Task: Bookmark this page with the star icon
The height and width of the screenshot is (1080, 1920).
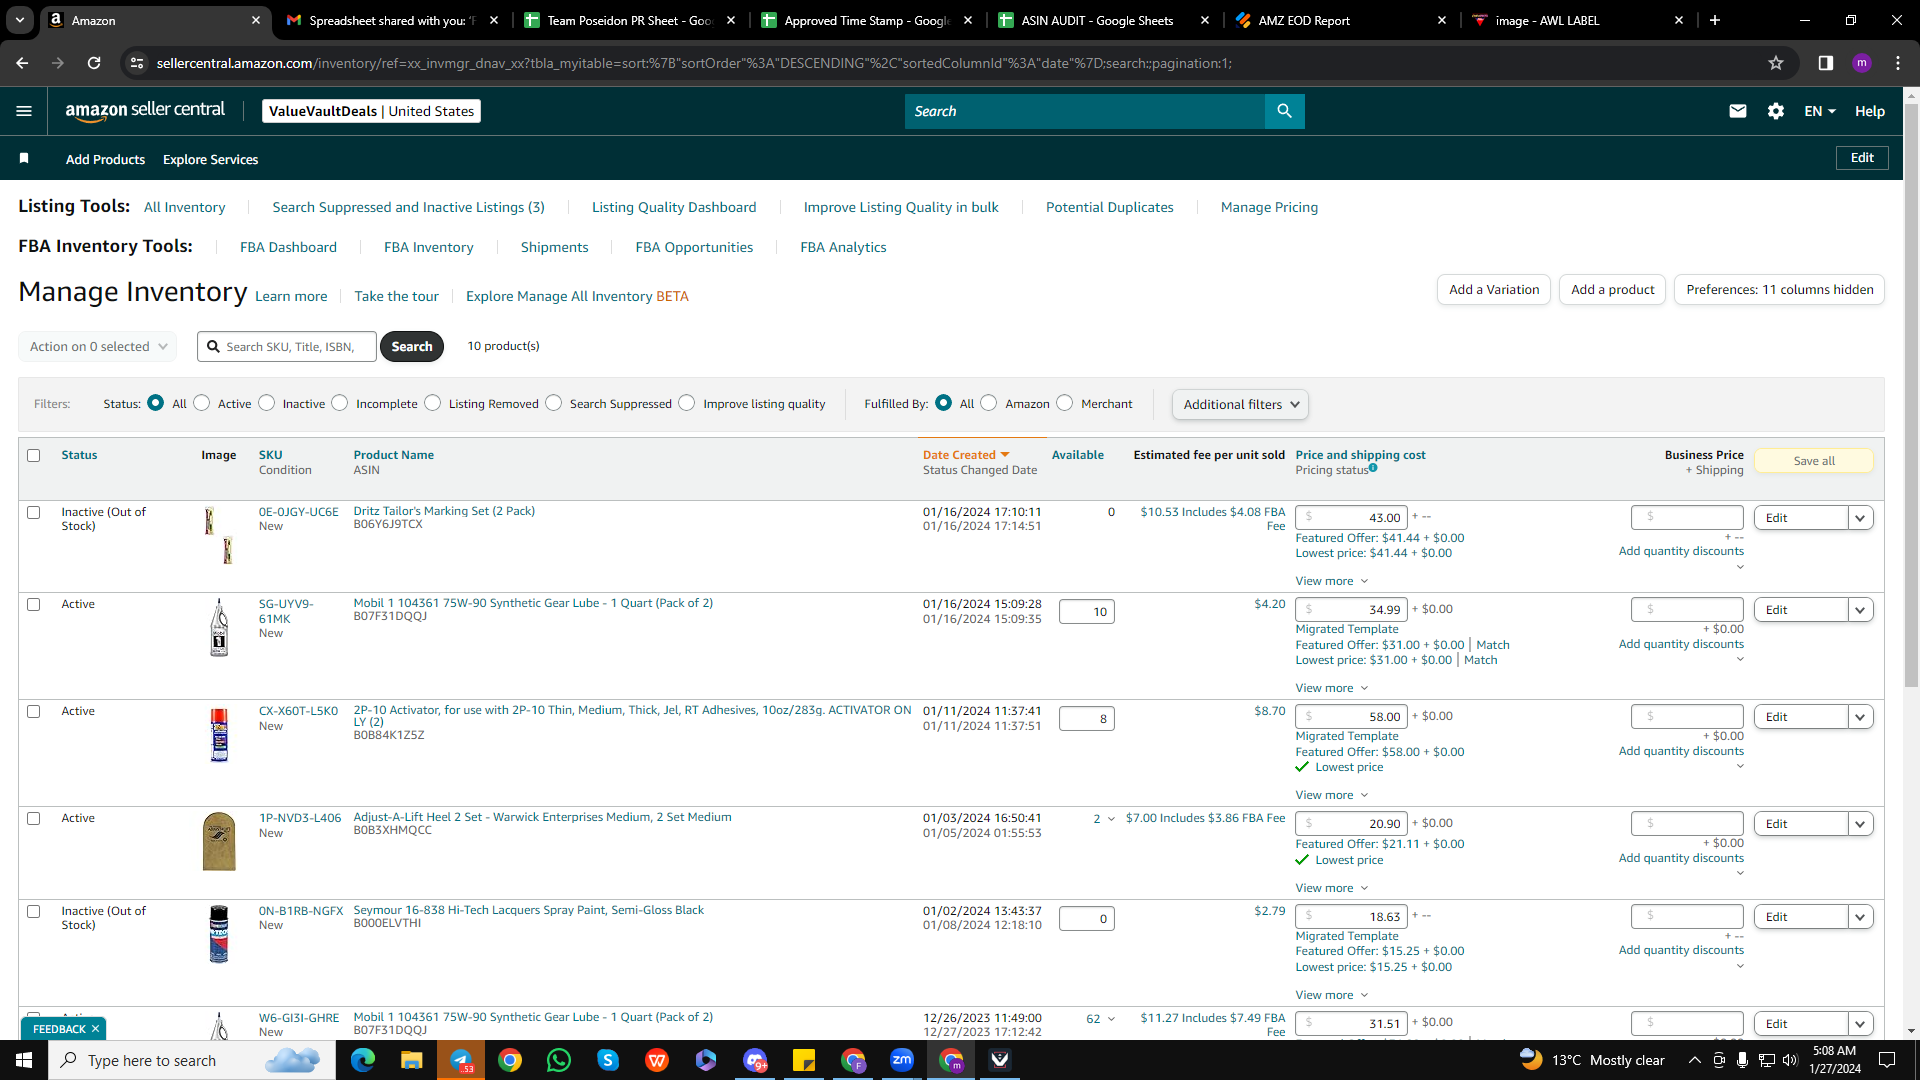Action: [1776, 63]
